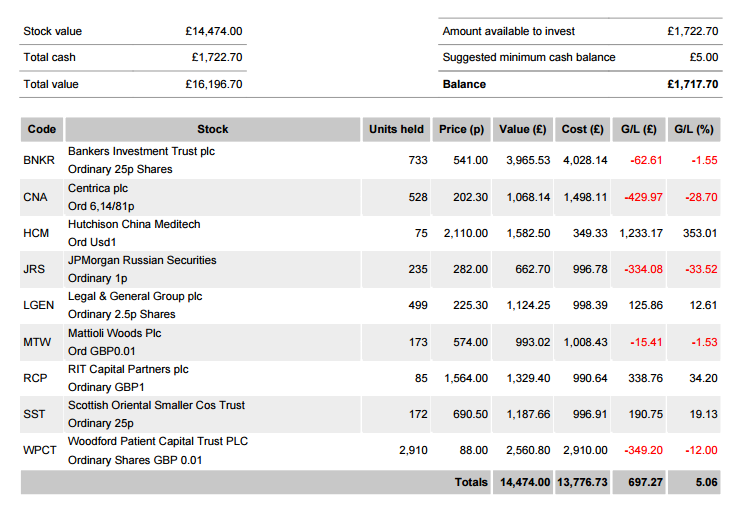Select the HCM stock code
Image resolution: width=738 pixels, height=506 pixels.
pos(36,233)
